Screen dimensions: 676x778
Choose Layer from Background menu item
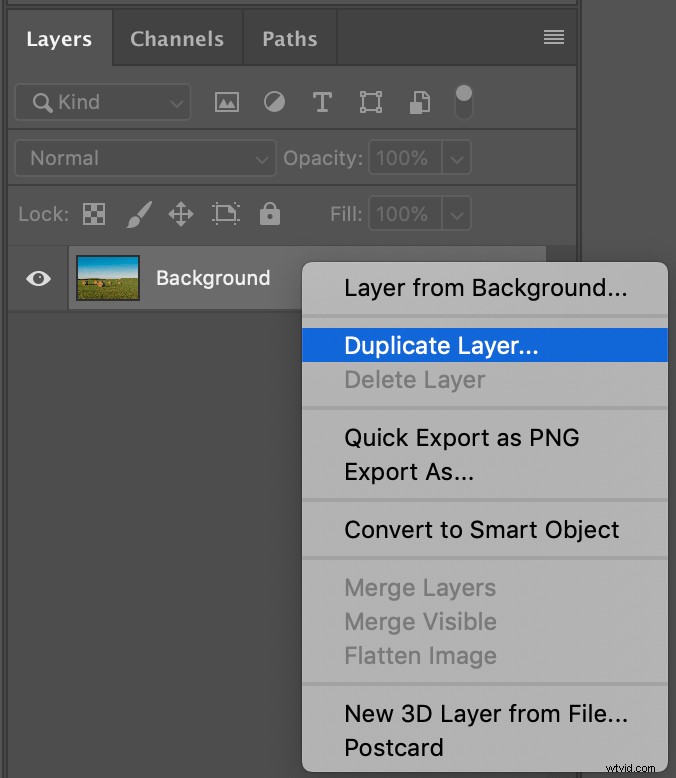485,288
